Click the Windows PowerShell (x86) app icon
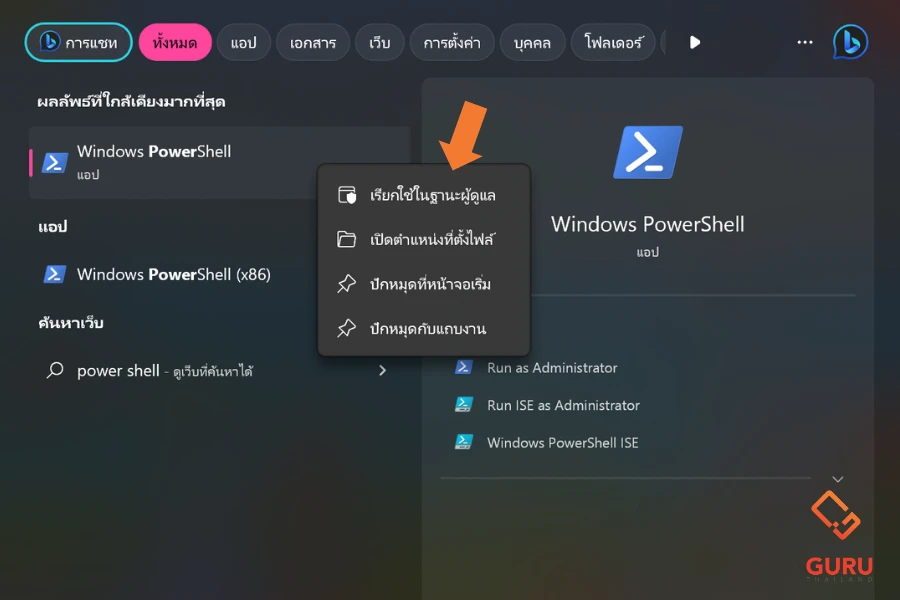The height and width of the screenshot is (600, 900). click(55, 274)
